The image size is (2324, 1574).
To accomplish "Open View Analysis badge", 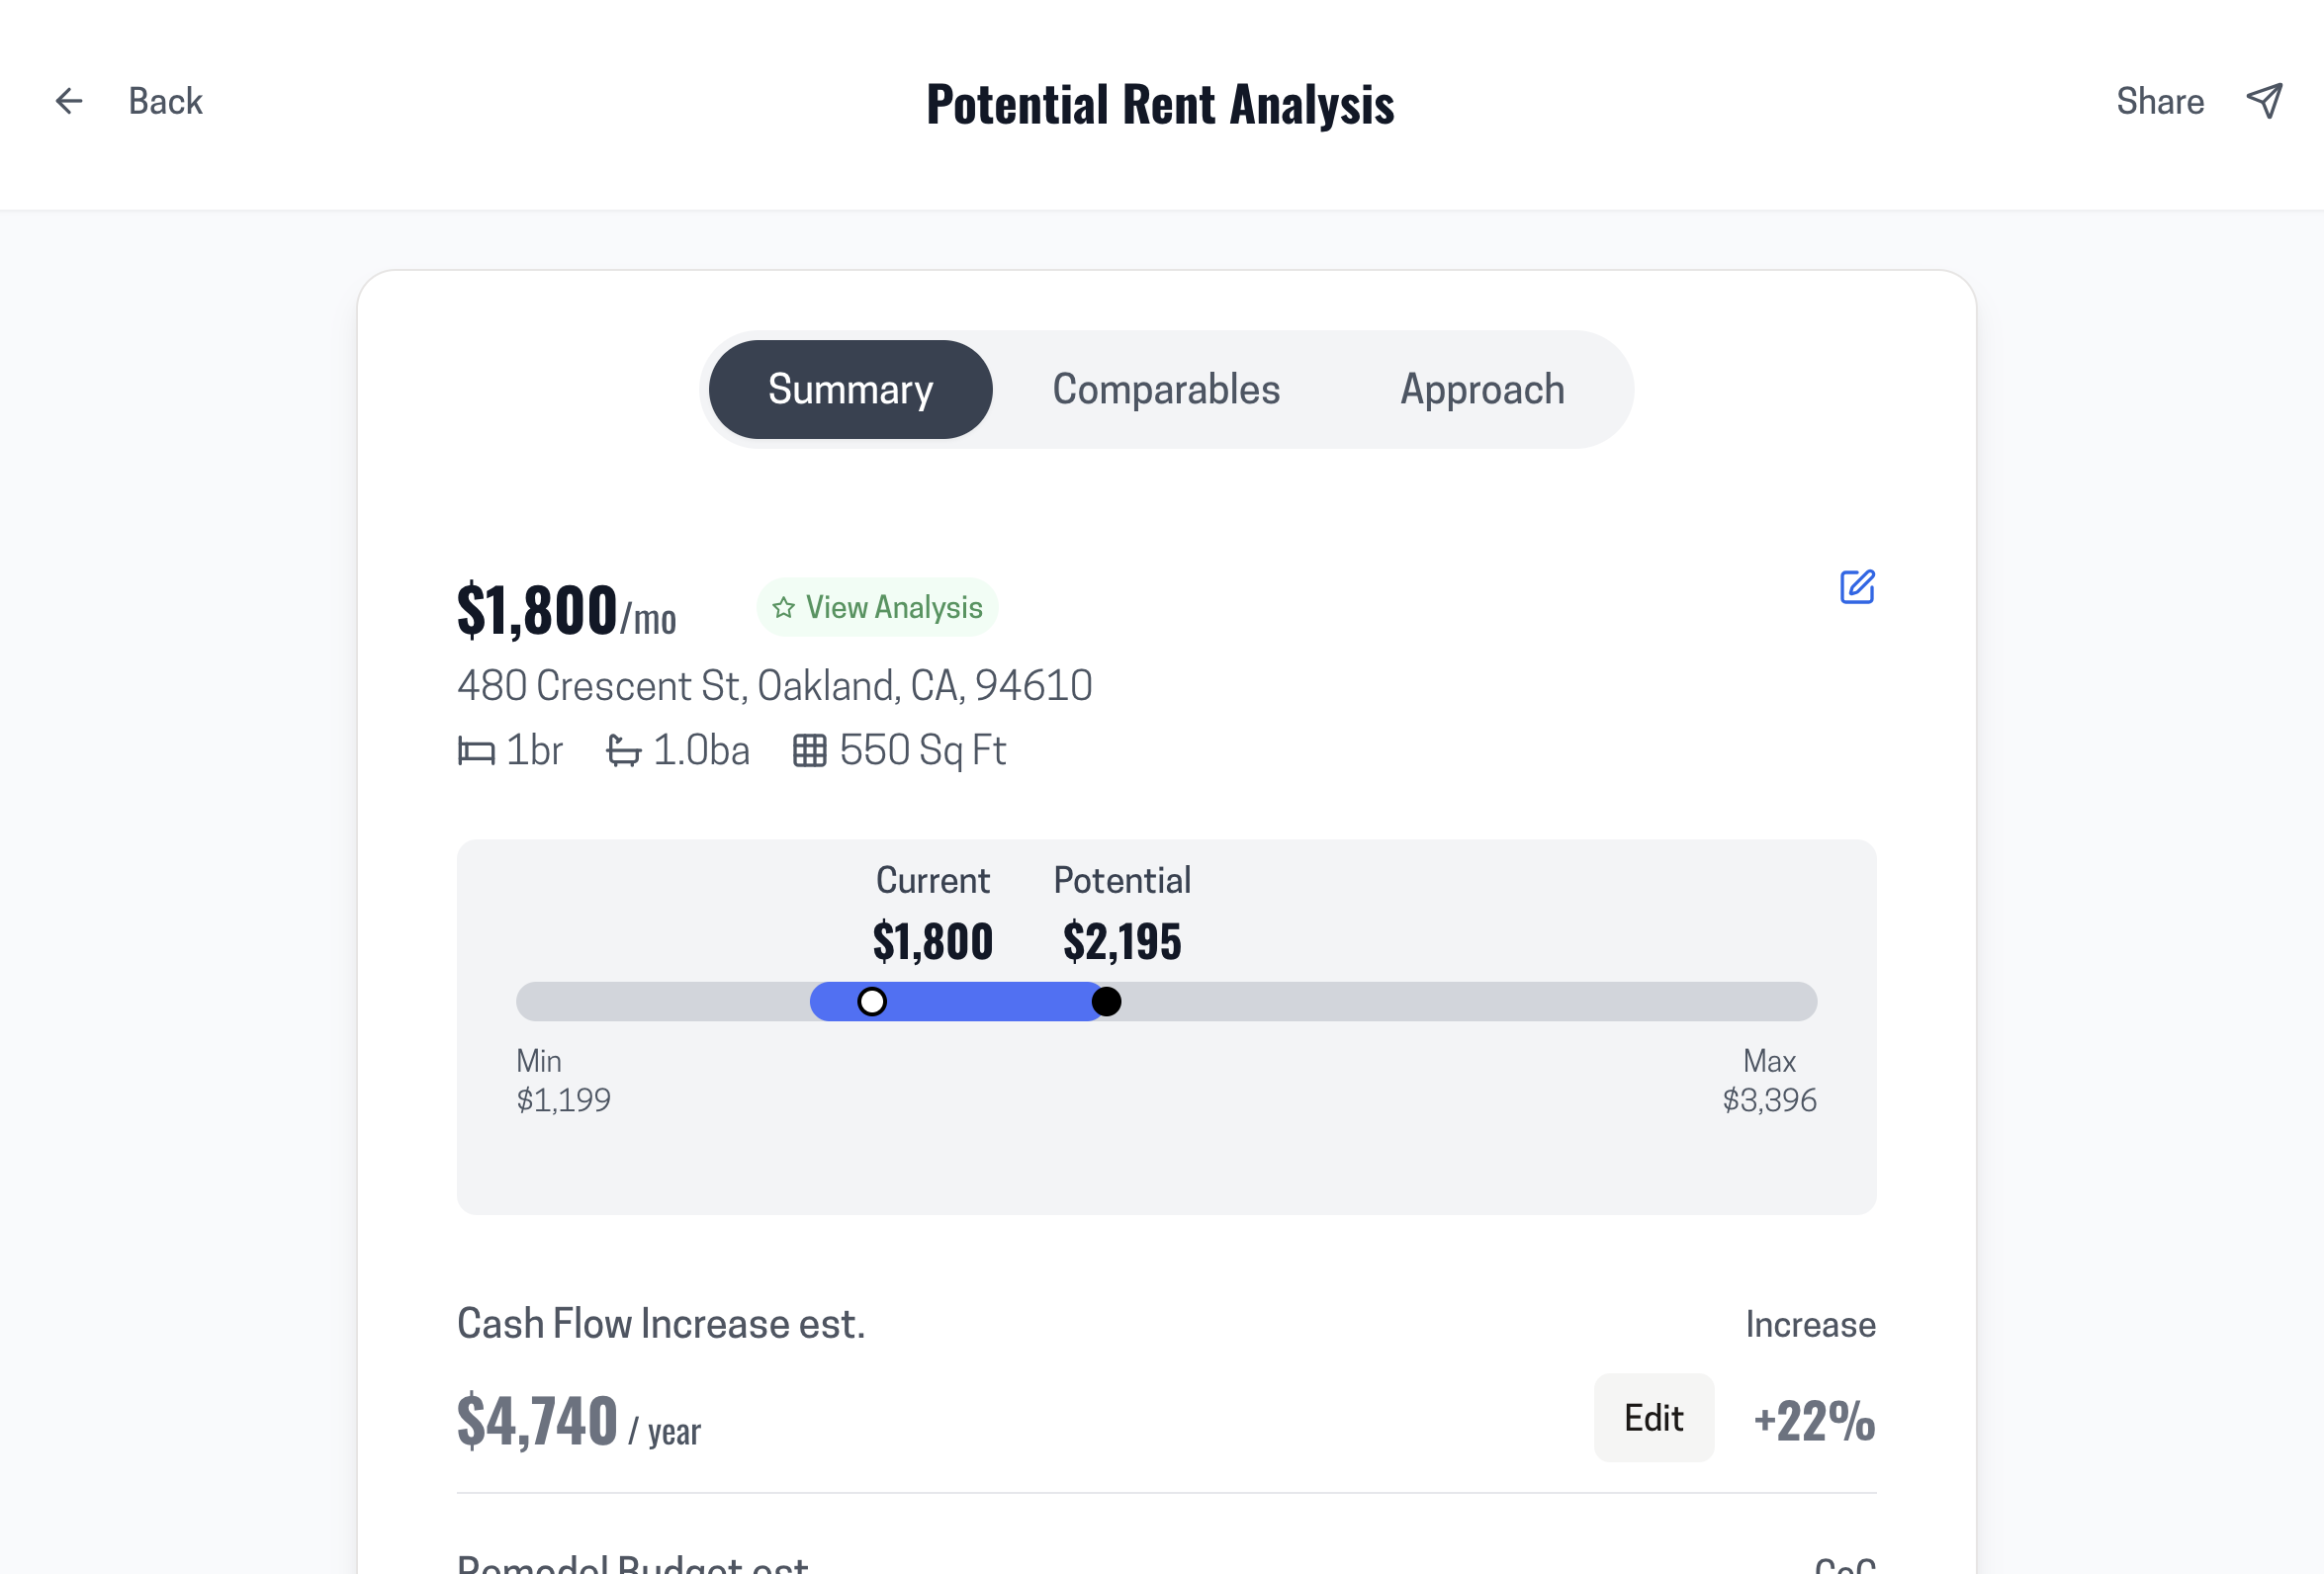I will pos(878,607).
